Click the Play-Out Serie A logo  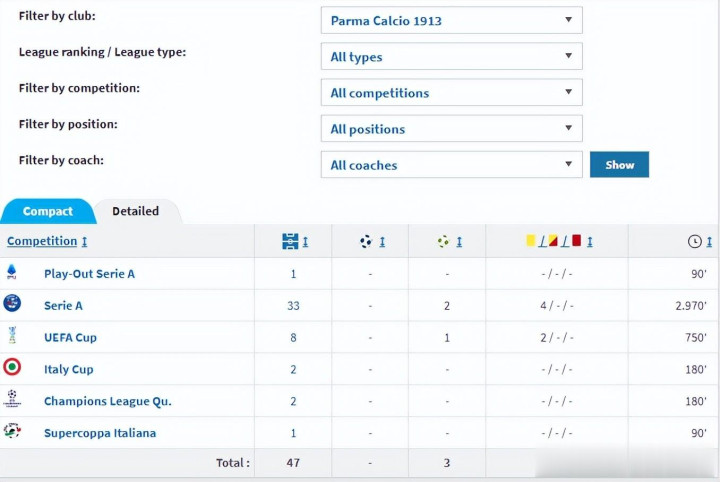coord(12,271)
